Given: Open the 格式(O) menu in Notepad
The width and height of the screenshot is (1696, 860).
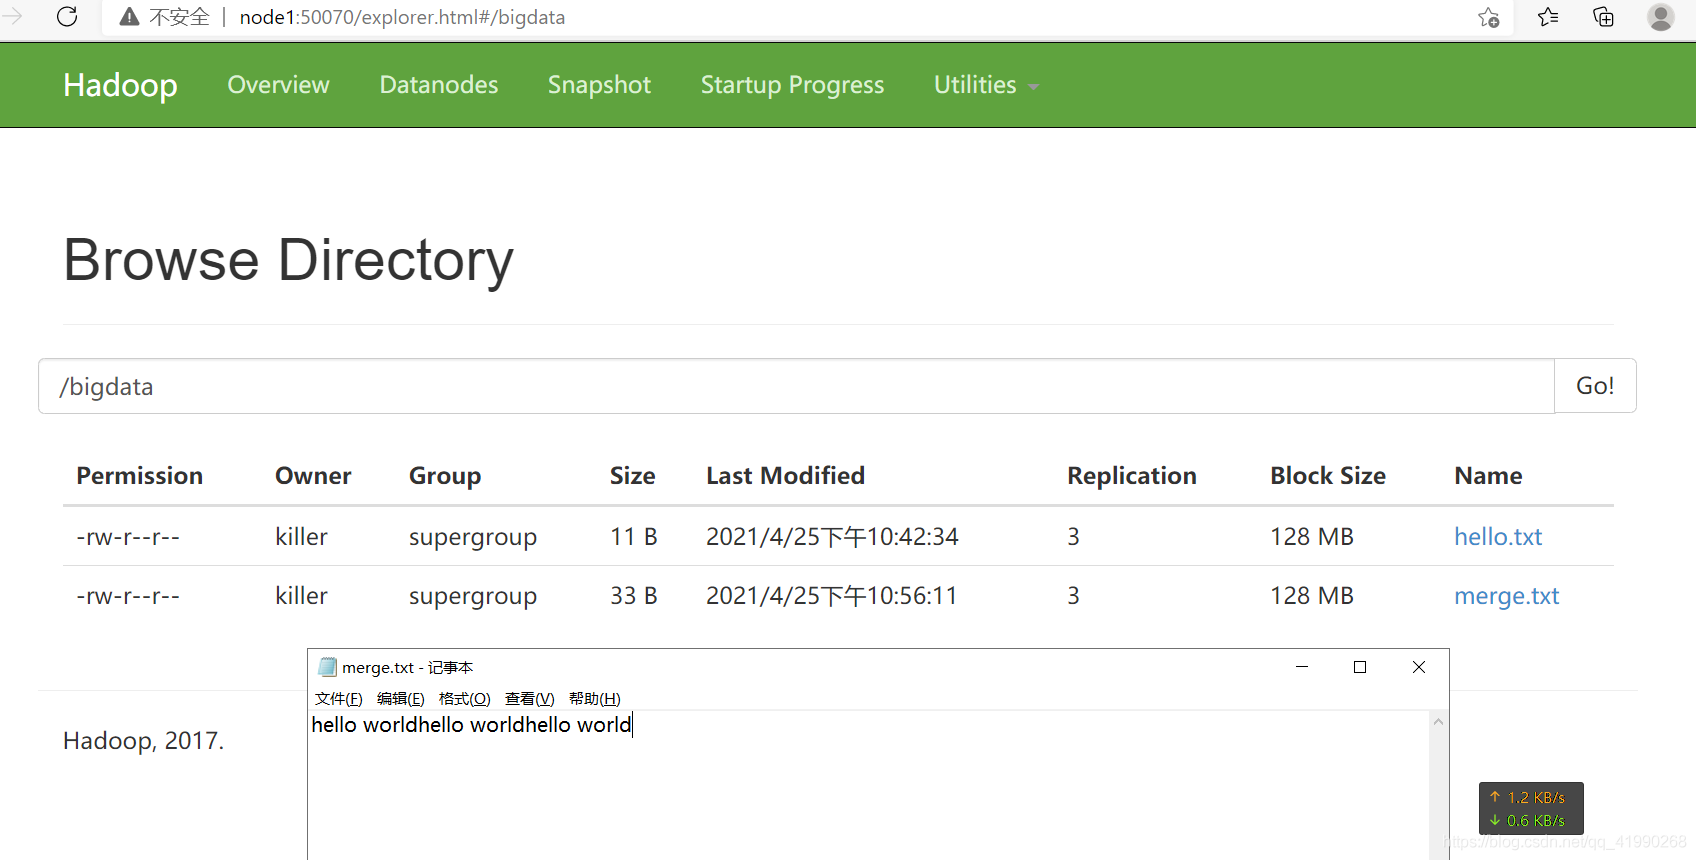Looking at the screenshot, I should pos(465,698).
